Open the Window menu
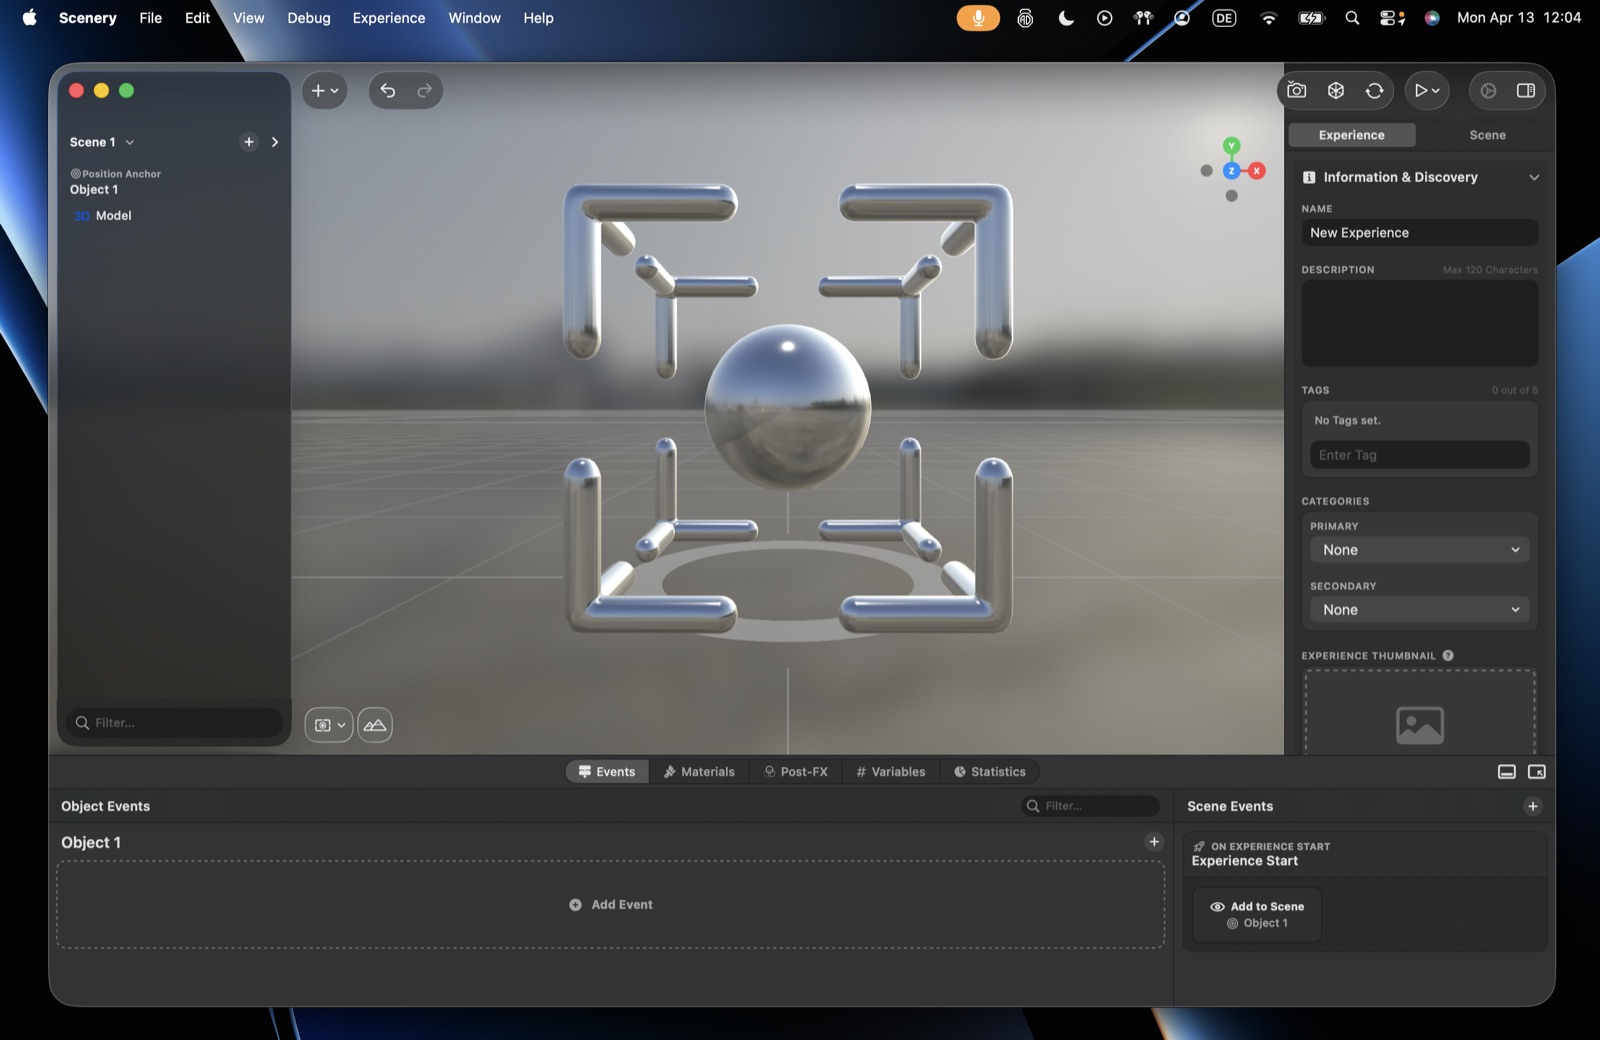1600x1040 pixels. [x=475, y=18]
